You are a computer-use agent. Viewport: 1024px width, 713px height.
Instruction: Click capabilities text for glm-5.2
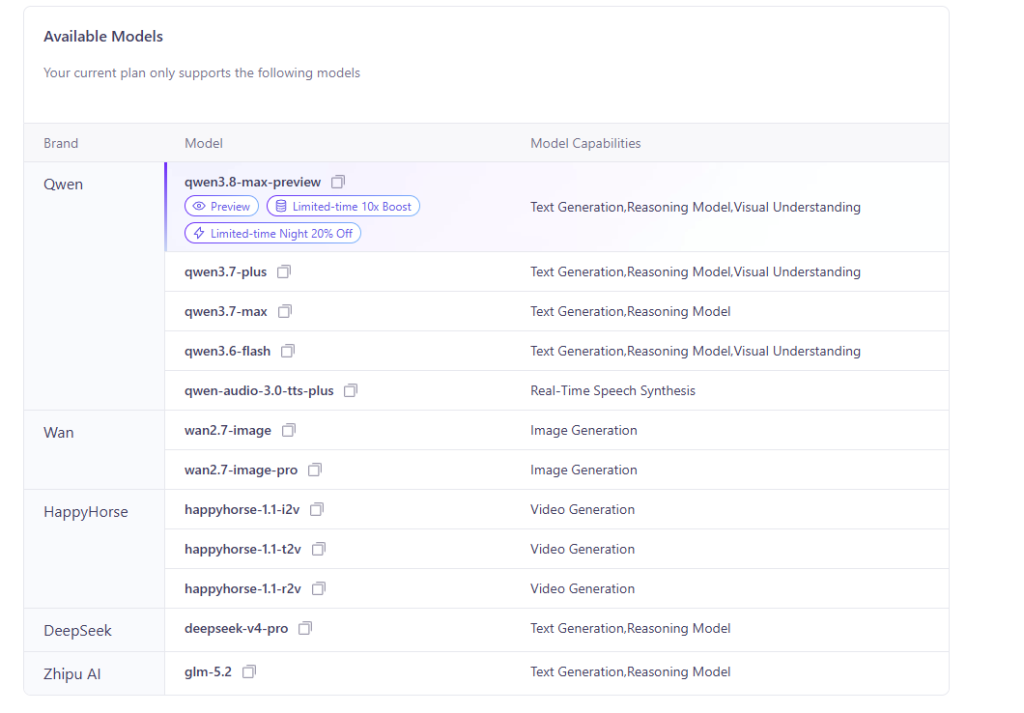point(630,672)
